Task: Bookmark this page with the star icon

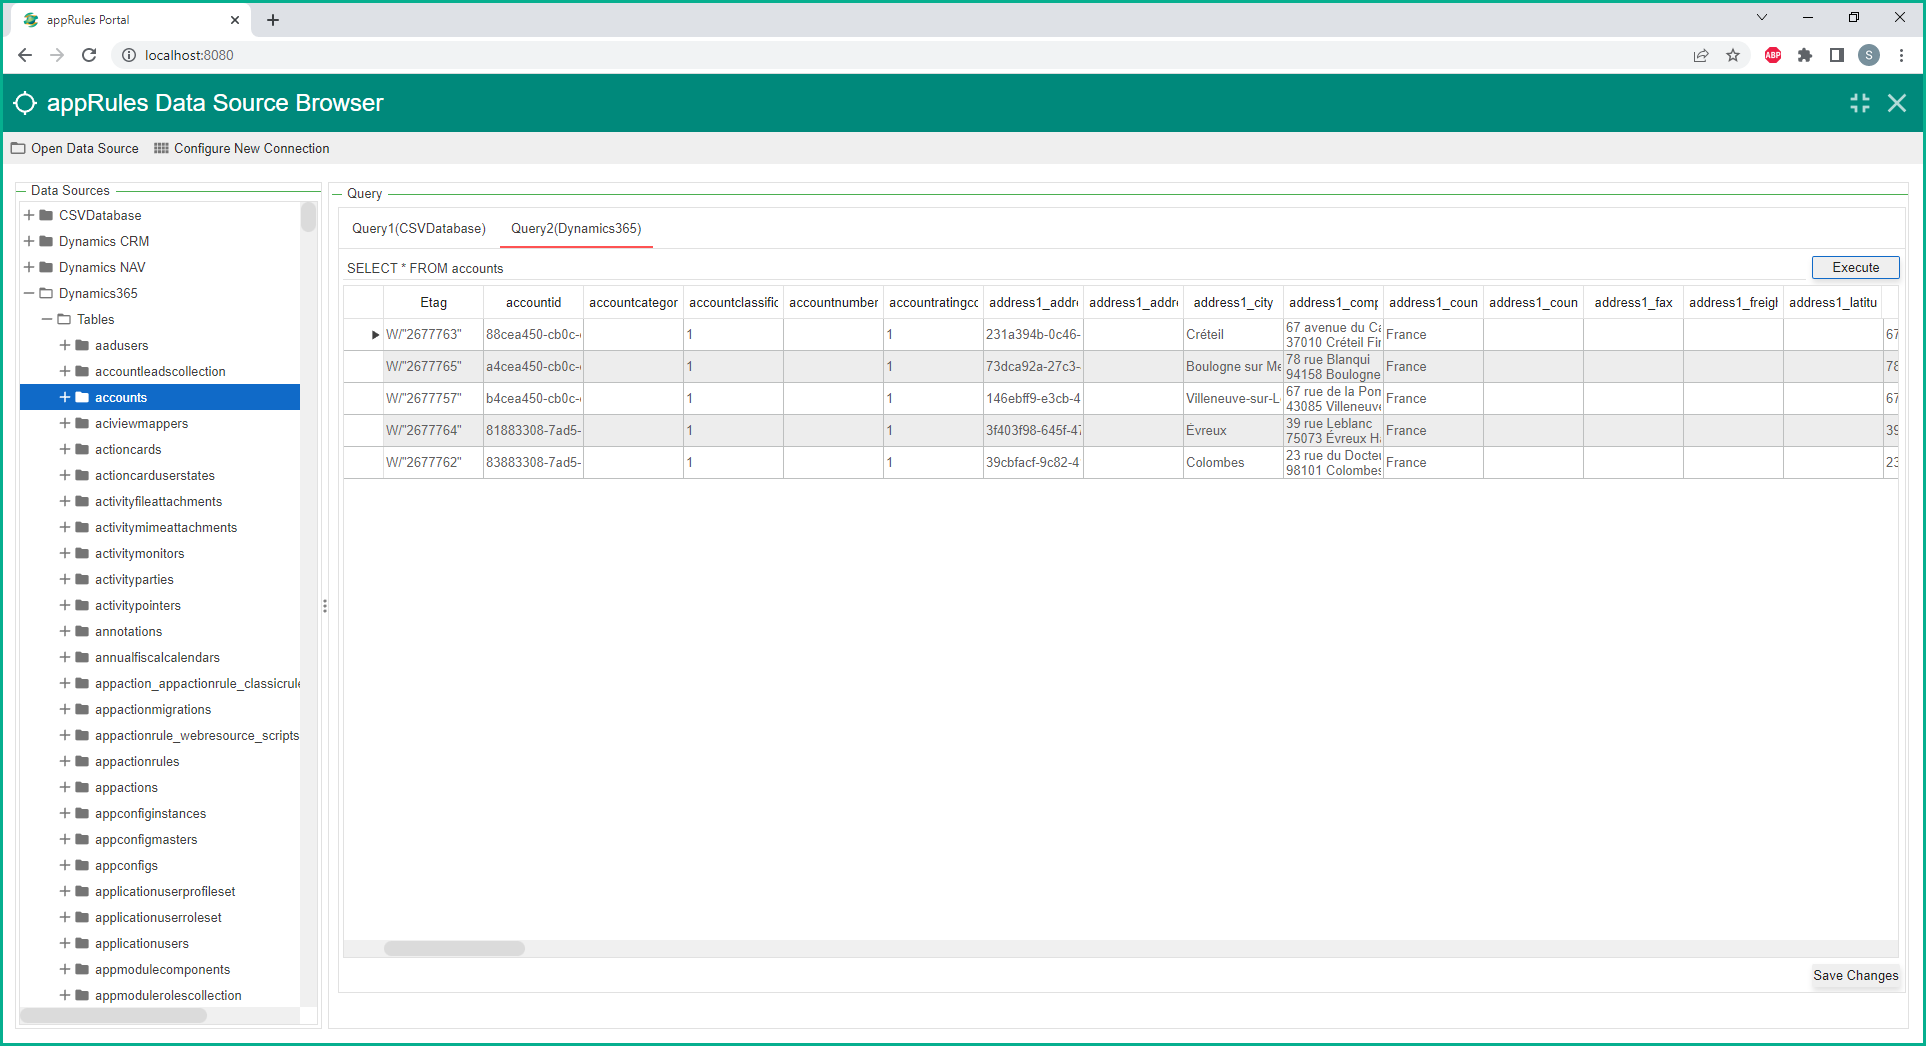Action: point(1733,55)
